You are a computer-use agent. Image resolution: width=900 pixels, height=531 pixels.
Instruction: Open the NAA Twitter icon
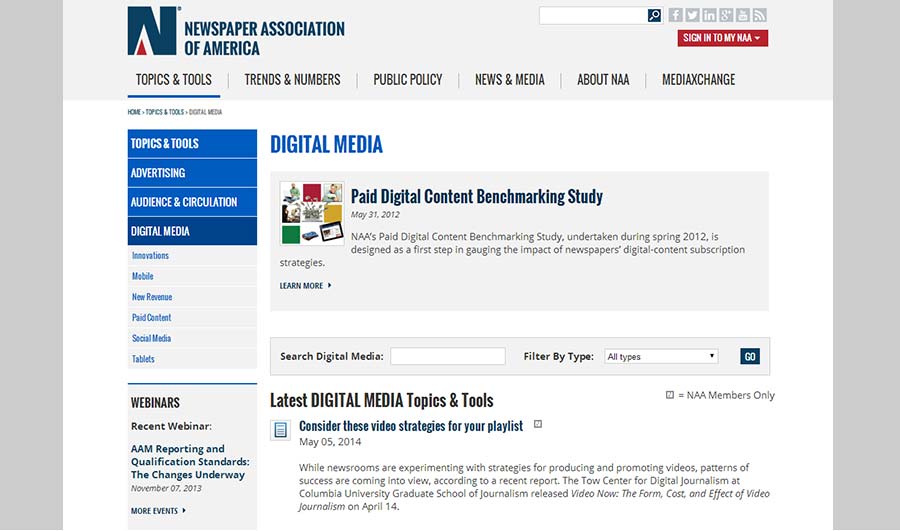[692, 15]
